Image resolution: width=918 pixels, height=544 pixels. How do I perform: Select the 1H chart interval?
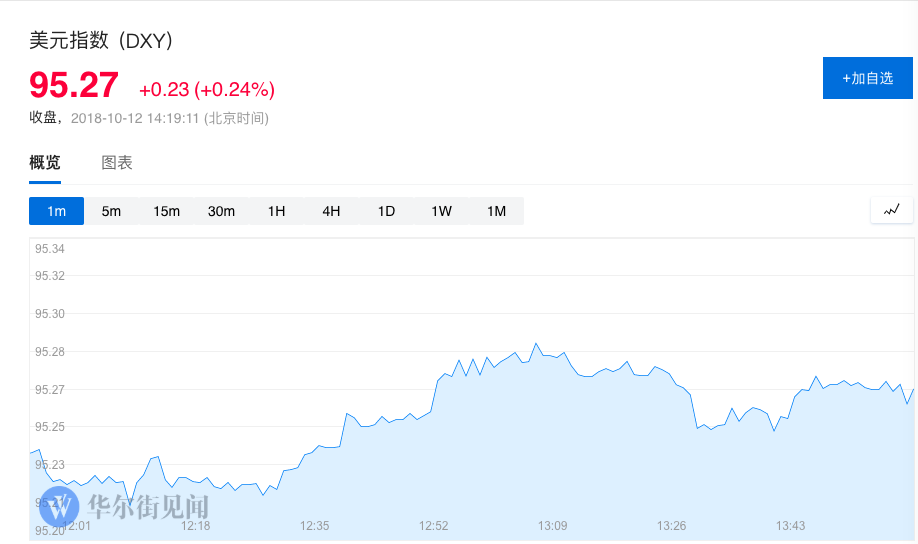(x=276, y=211)
